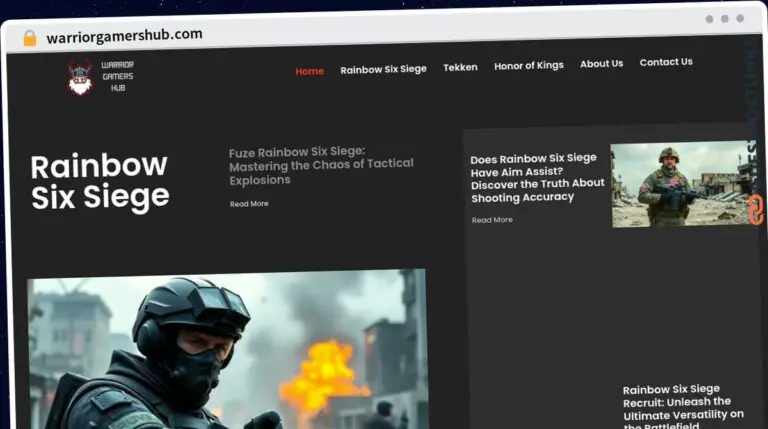Click the warriorgamershub.com address field
This screenshot has width=768, height=429.
point(125,35)
